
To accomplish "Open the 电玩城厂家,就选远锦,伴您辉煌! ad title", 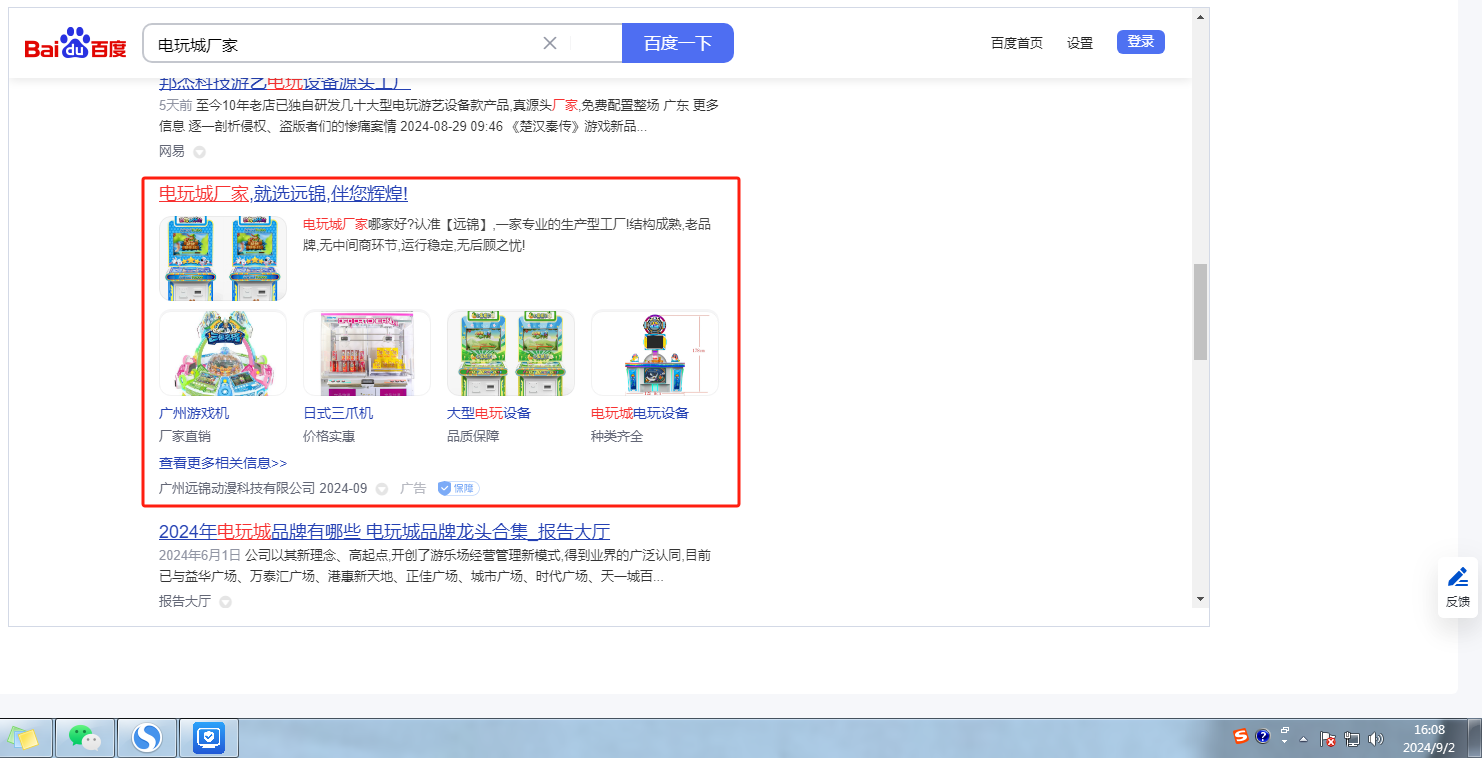I will (x=283, y=193).
